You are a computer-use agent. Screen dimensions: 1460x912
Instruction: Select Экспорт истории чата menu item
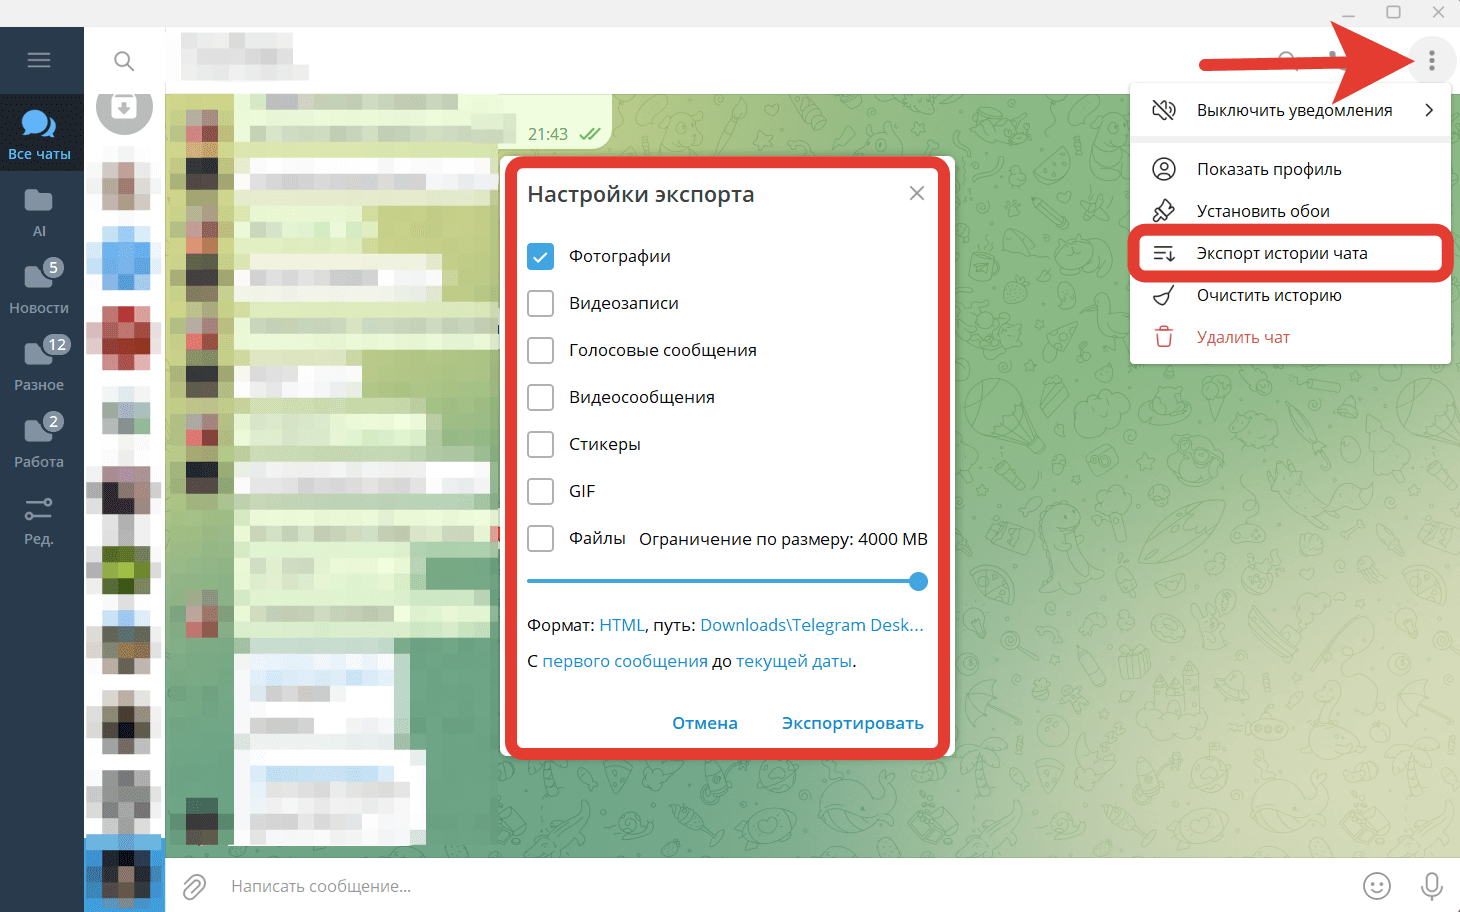[x=1290, y=253]
